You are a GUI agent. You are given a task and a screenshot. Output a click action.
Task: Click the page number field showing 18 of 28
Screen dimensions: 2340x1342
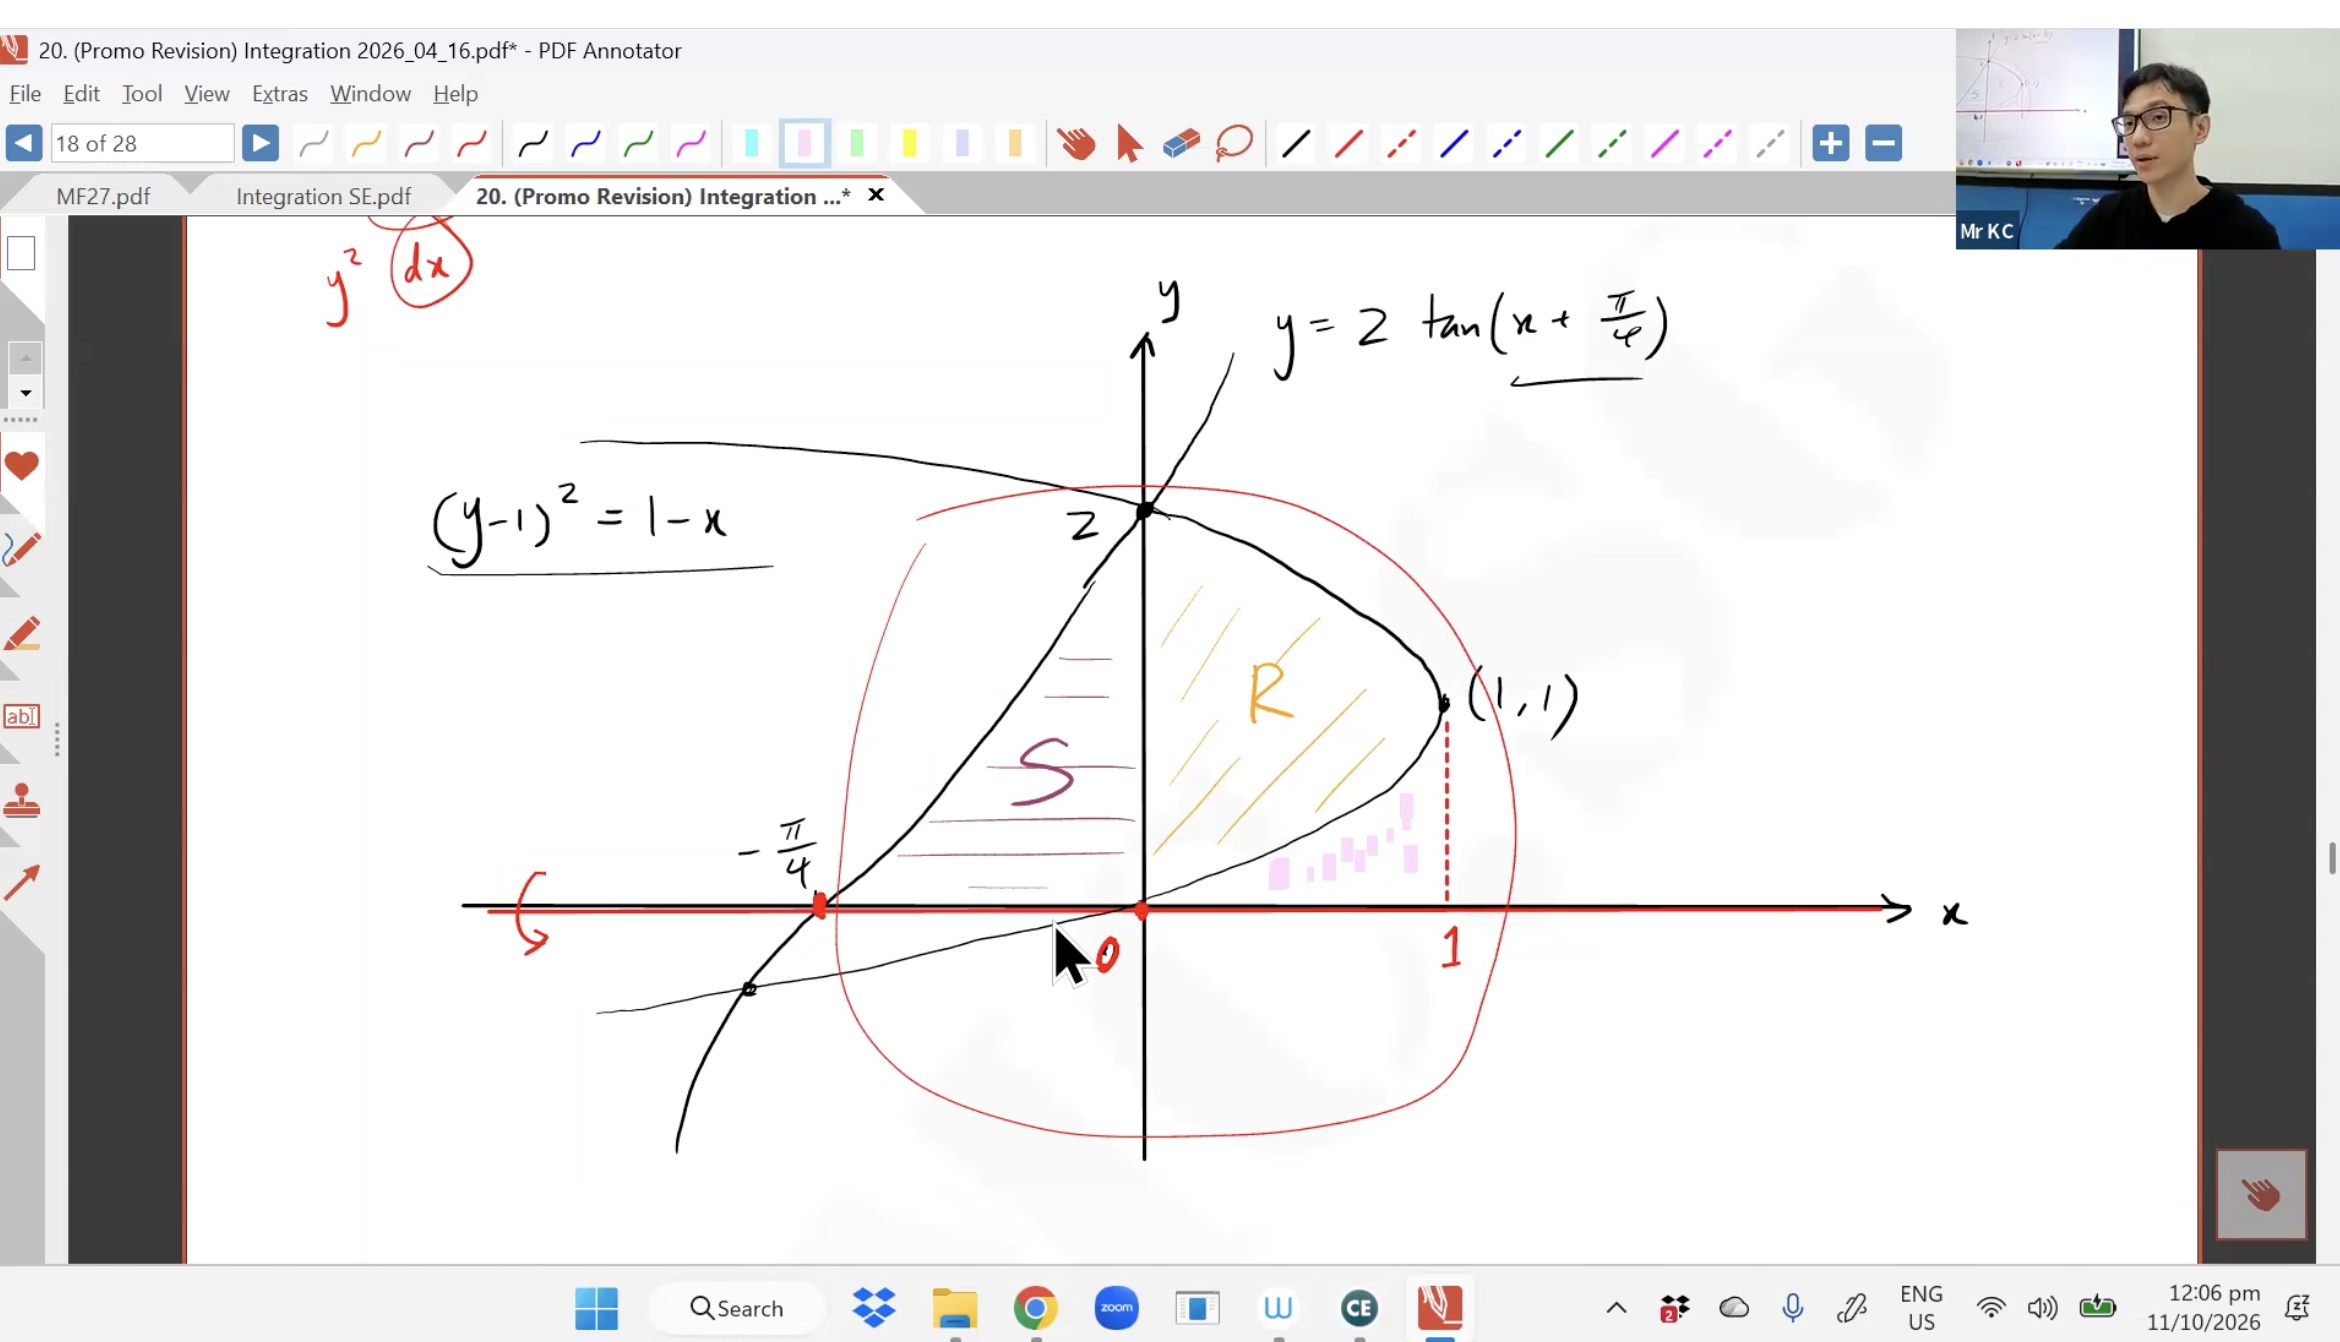point(142,143)
